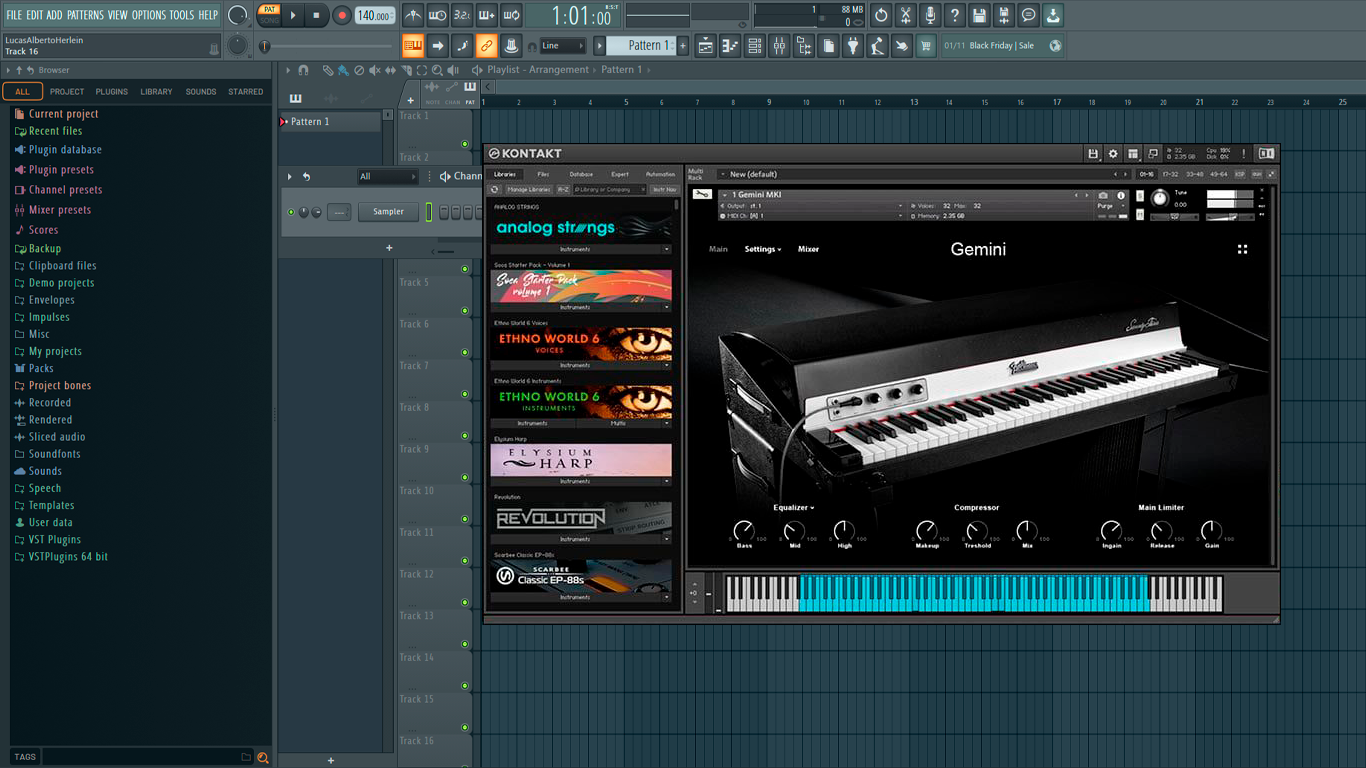
Task: Open Plugin database in browser
Action: pyautogui.click(x=65, y=150)
